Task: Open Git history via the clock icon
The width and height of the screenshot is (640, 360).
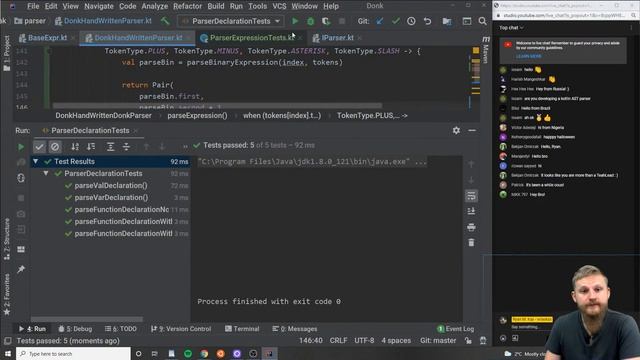Action: [411, 21]
